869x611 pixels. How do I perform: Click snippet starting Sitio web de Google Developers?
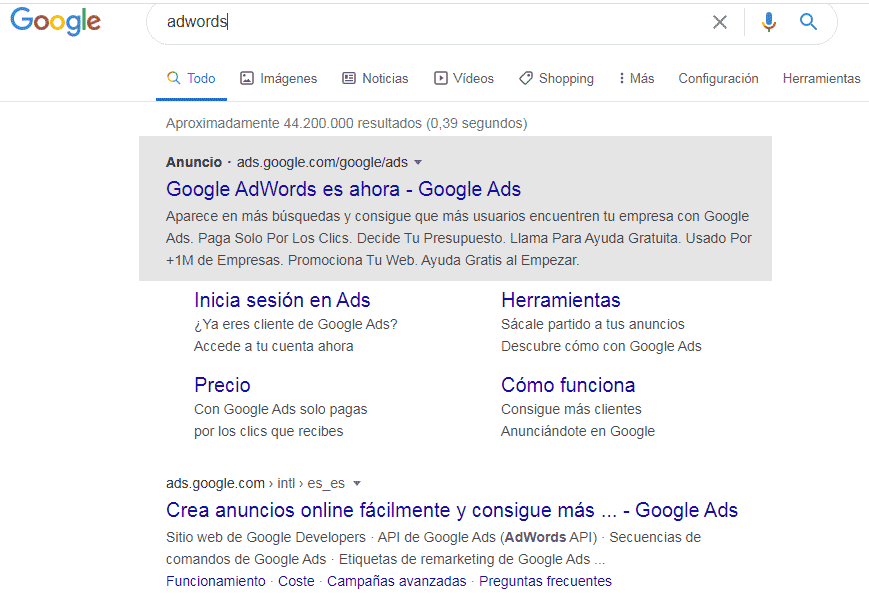click(x=433, y=548)
